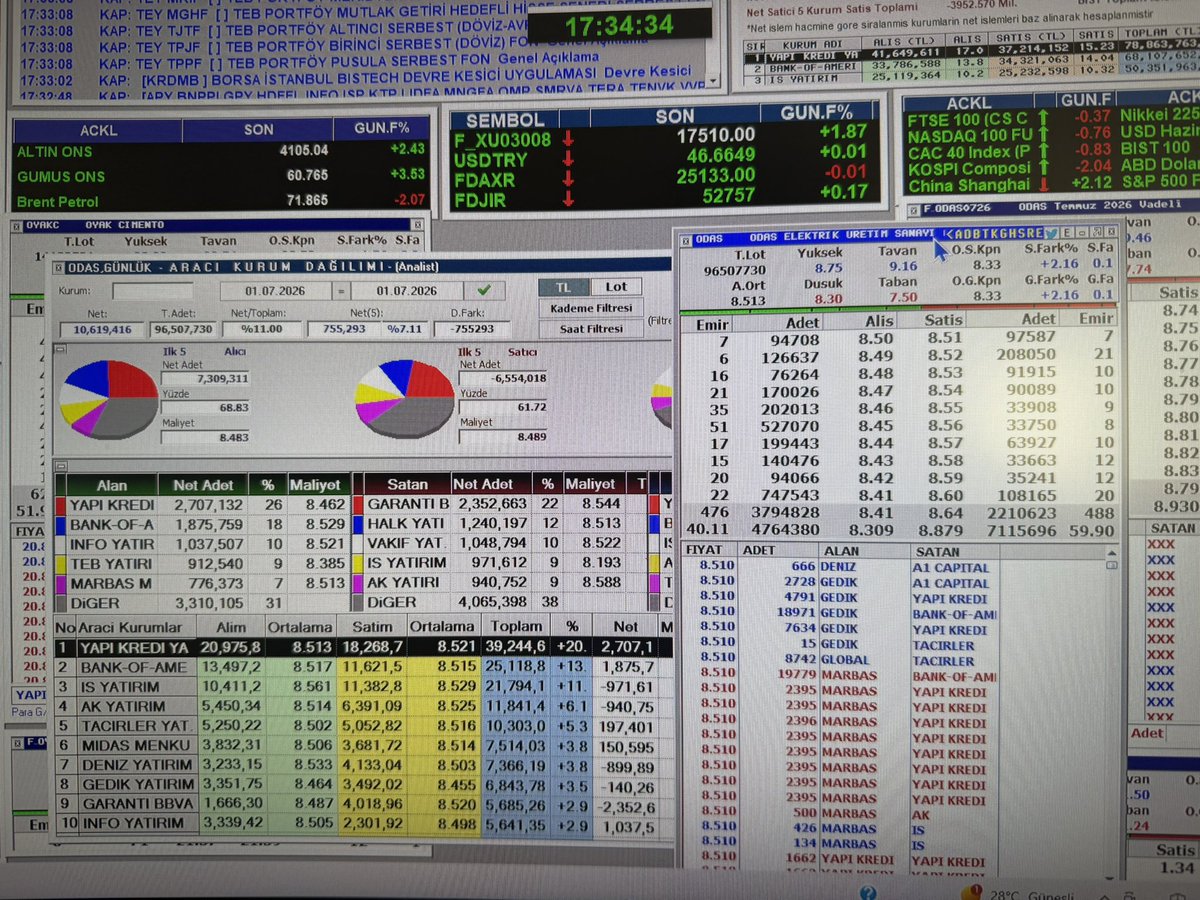Select the SEMBOL header in the futures ticker window
The height and width of the screenshot is (900, 1200).
coord(506,119)
